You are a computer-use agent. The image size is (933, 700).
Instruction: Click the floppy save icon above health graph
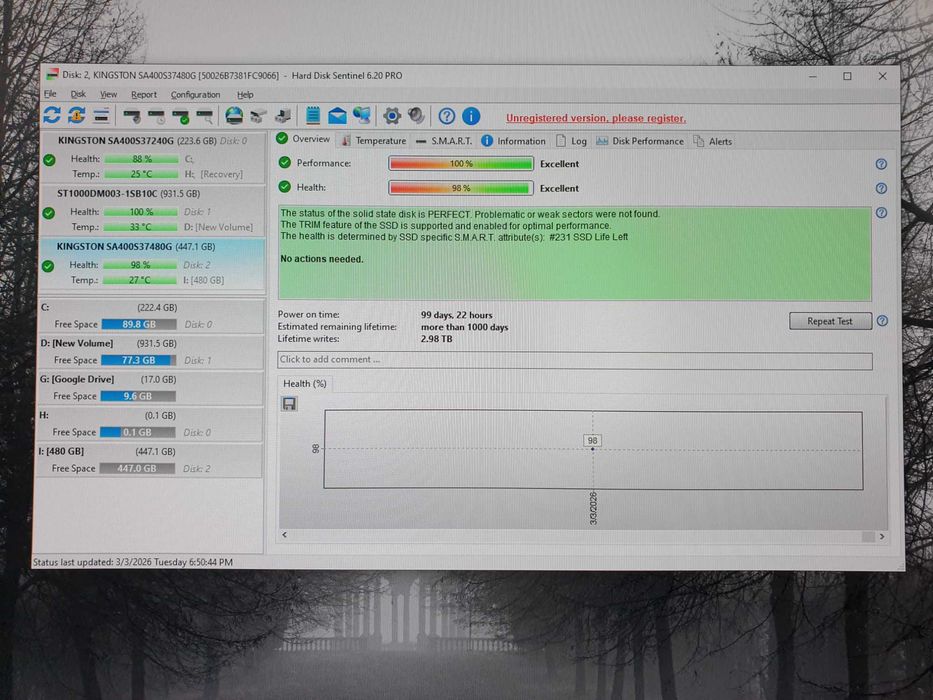tap(289, 404)
